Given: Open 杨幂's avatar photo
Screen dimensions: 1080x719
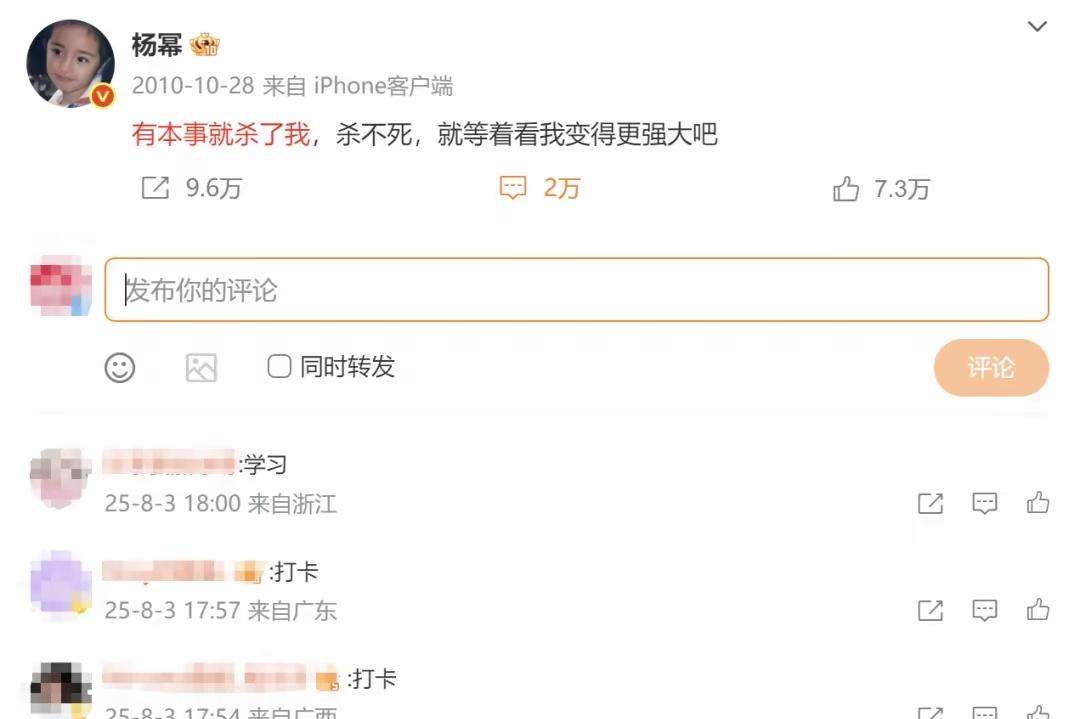Looking at the screenshot, I should (70, 63).
